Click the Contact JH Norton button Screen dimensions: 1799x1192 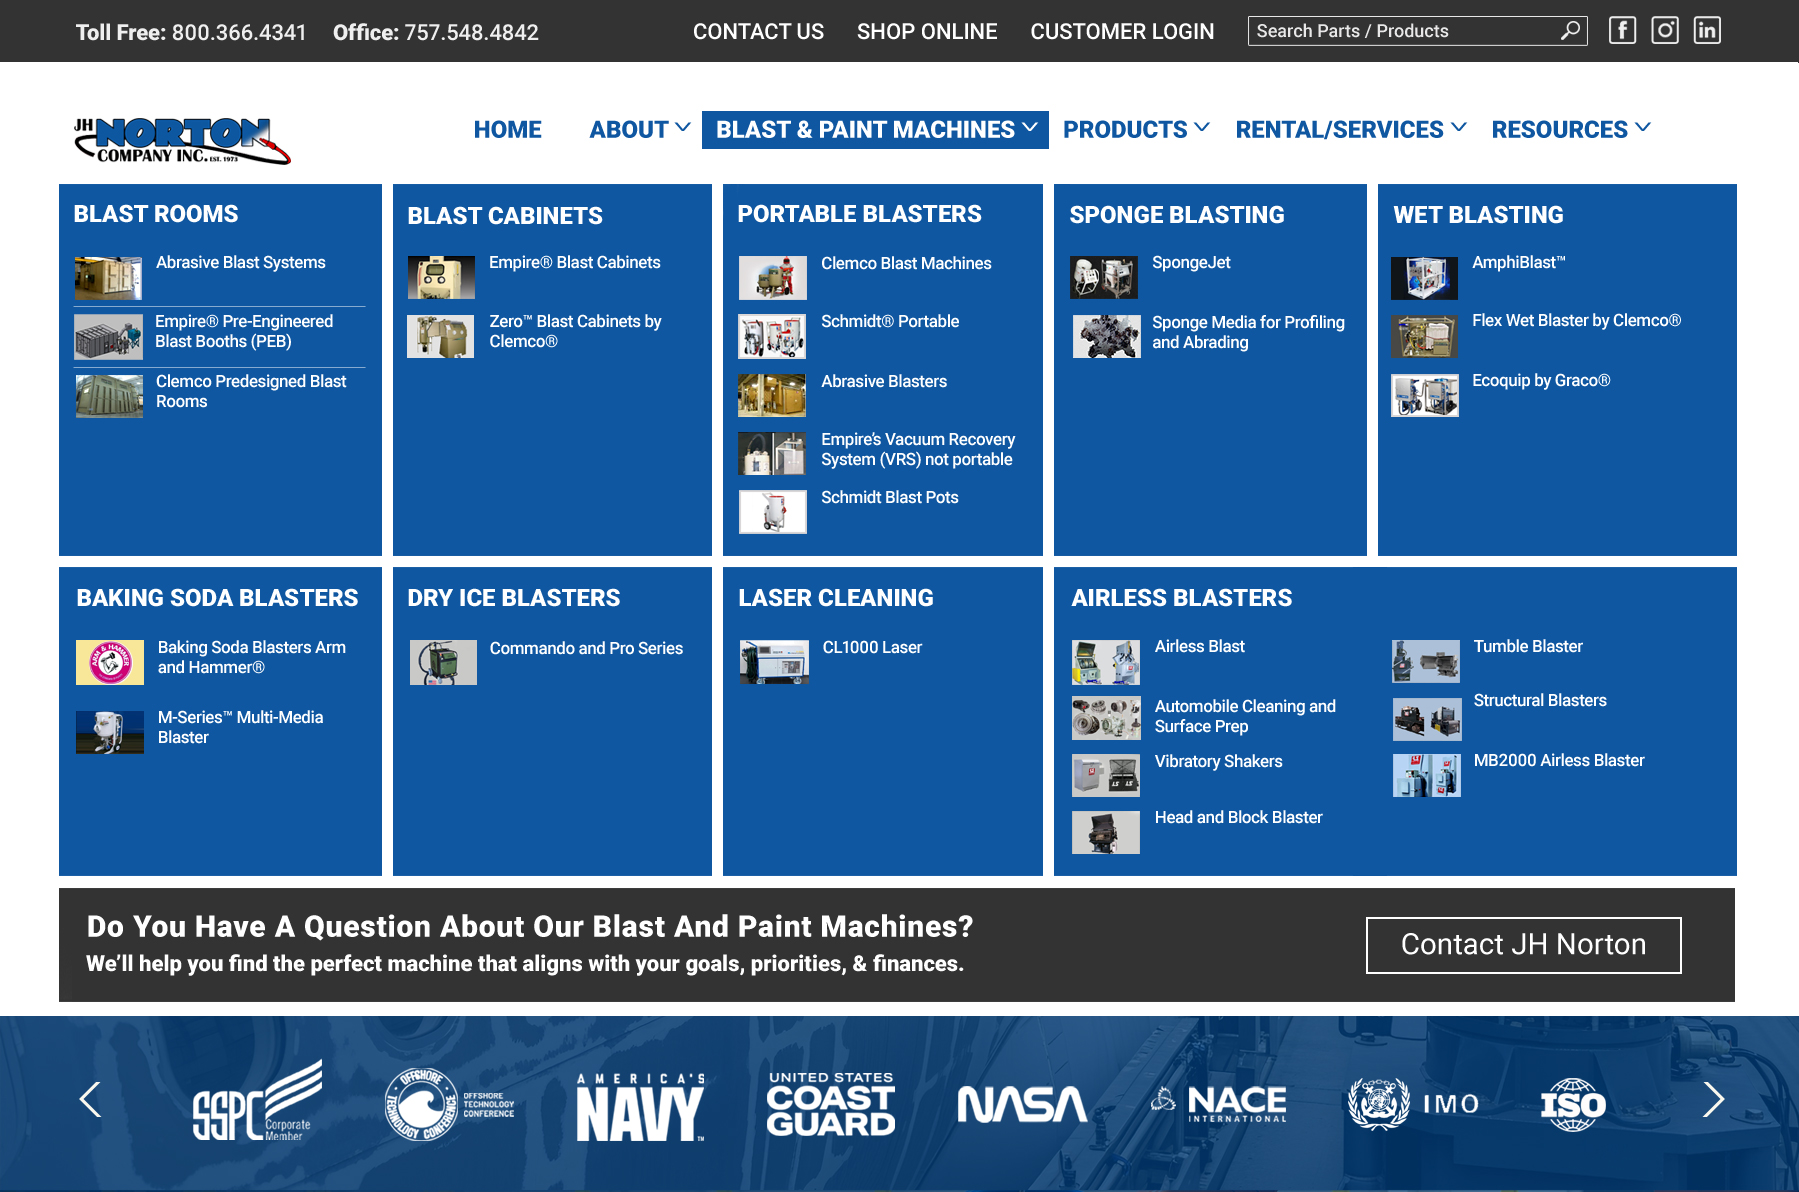tap(1523, 945)
